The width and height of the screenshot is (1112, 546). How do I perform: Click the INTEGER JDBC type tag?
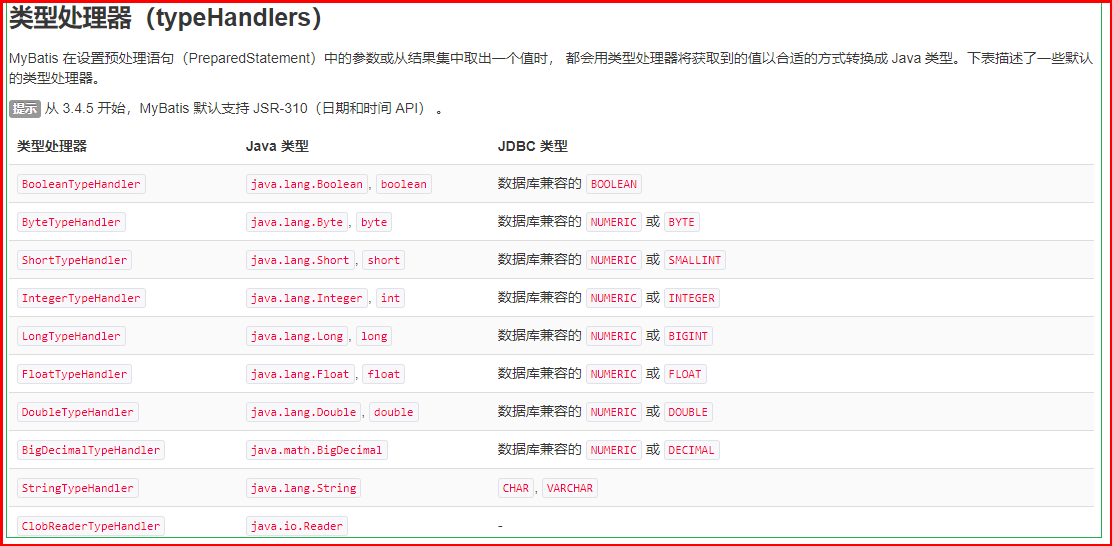(691, 298)
